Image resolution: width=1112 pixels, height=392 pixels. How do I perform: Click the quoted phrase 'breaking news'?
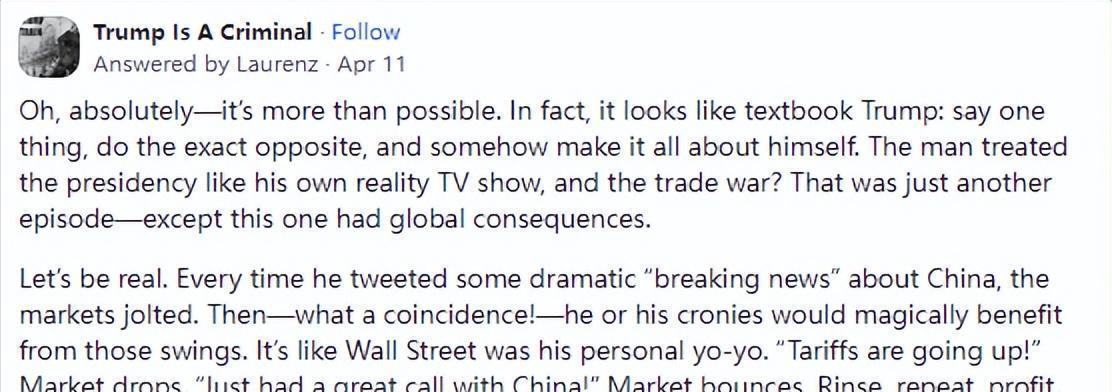tap(739, 279)
